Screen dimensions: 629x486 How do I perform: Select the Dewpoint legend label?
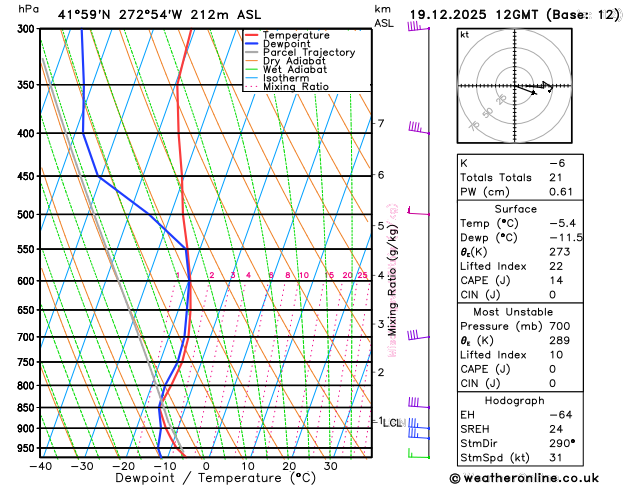(x=286, y=44)
